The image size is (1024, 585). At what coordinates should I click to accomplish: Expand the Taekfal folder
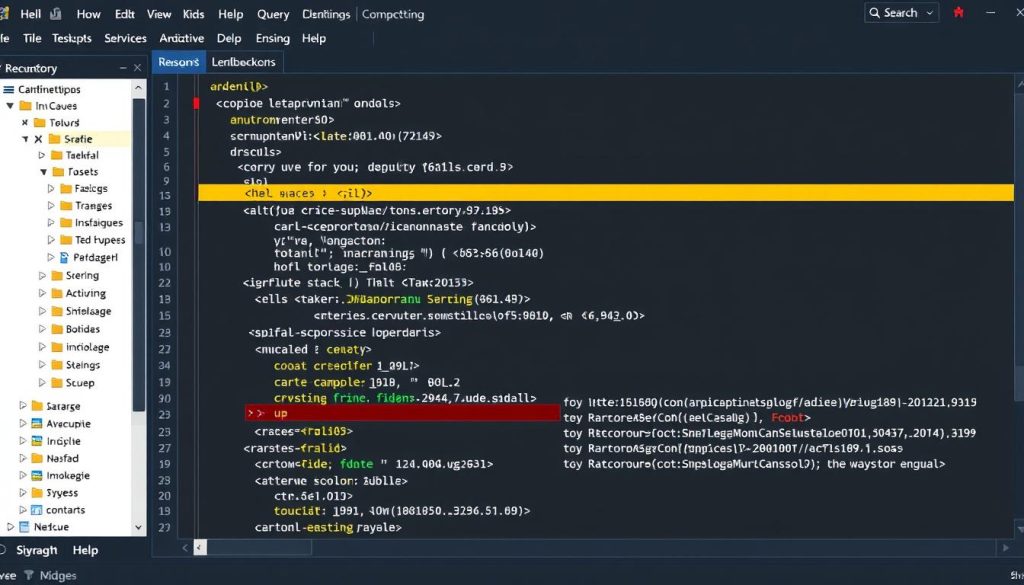pos(42,155)
